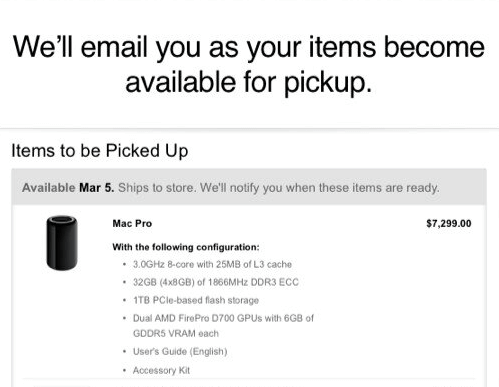This screenshot has height=387, width=499.
Task: Click the gray 'Available' word in banner
Action: coord(49,188)
